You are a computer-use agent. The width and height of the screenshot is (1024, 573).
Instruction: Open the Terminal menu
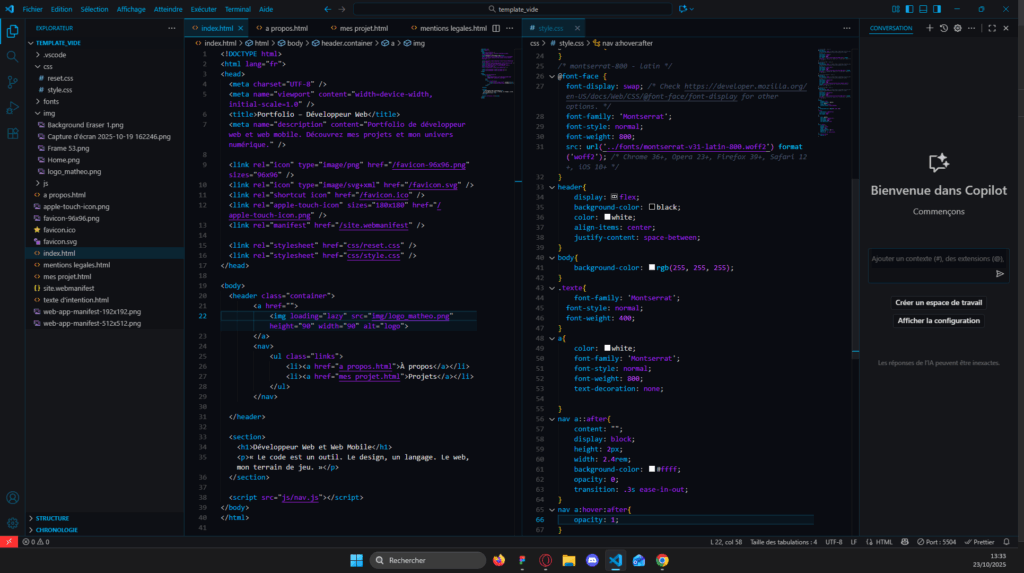(237, 8)
